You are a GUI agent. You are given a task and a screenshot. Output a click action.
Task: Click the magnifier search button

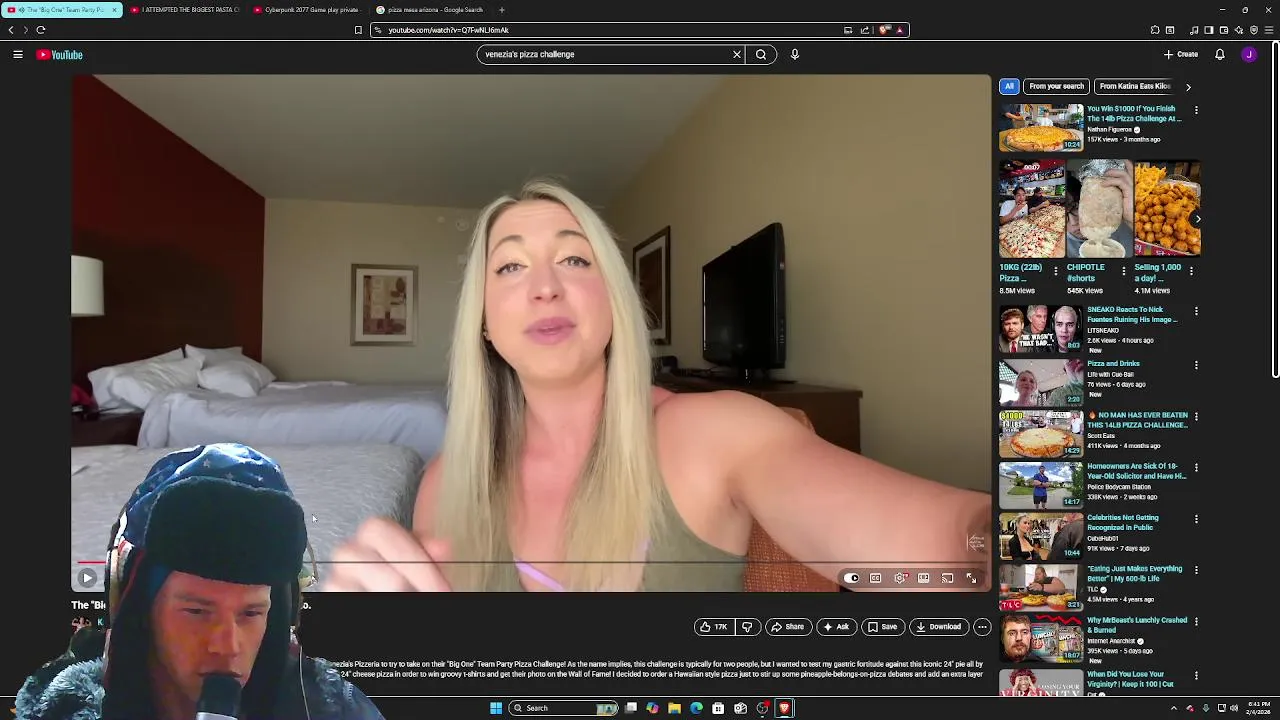tap(761, 55)
